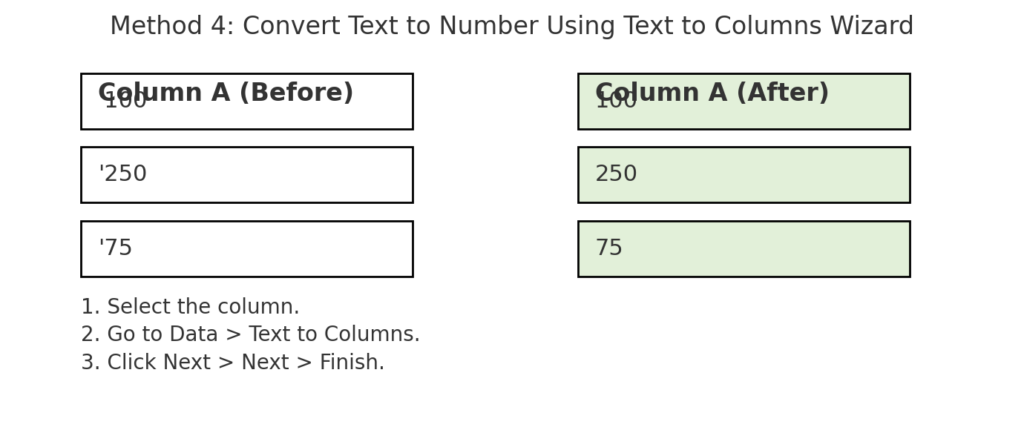This screenshot has height=430, width=1024.
Task: Click the Method 4 title heading
Action: pyautogui.click(x=511, y=26)
